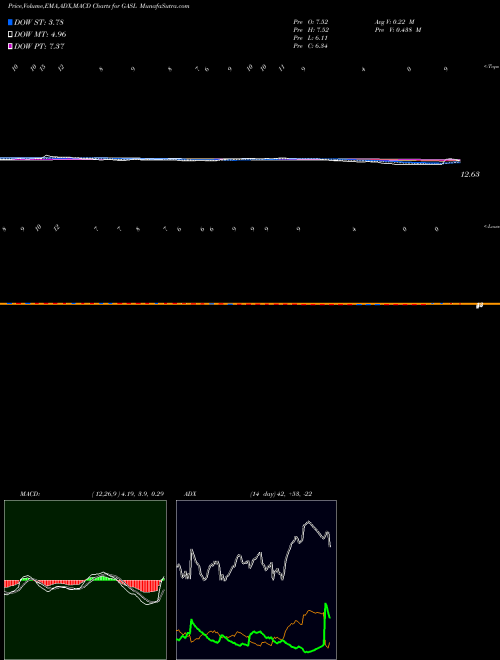Viewport: 500px width, 660px height.
Task: Click the 12.63 price label
Action: point(470,174)
